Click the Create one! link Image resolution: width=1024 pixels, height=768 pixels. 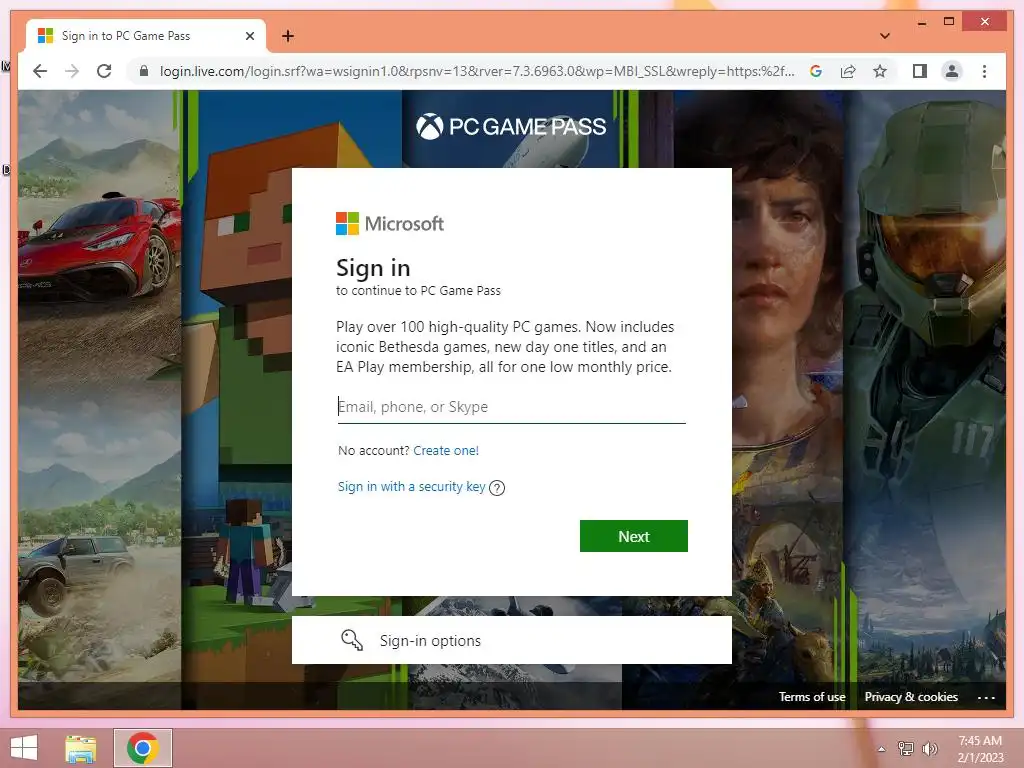[446, 451]
